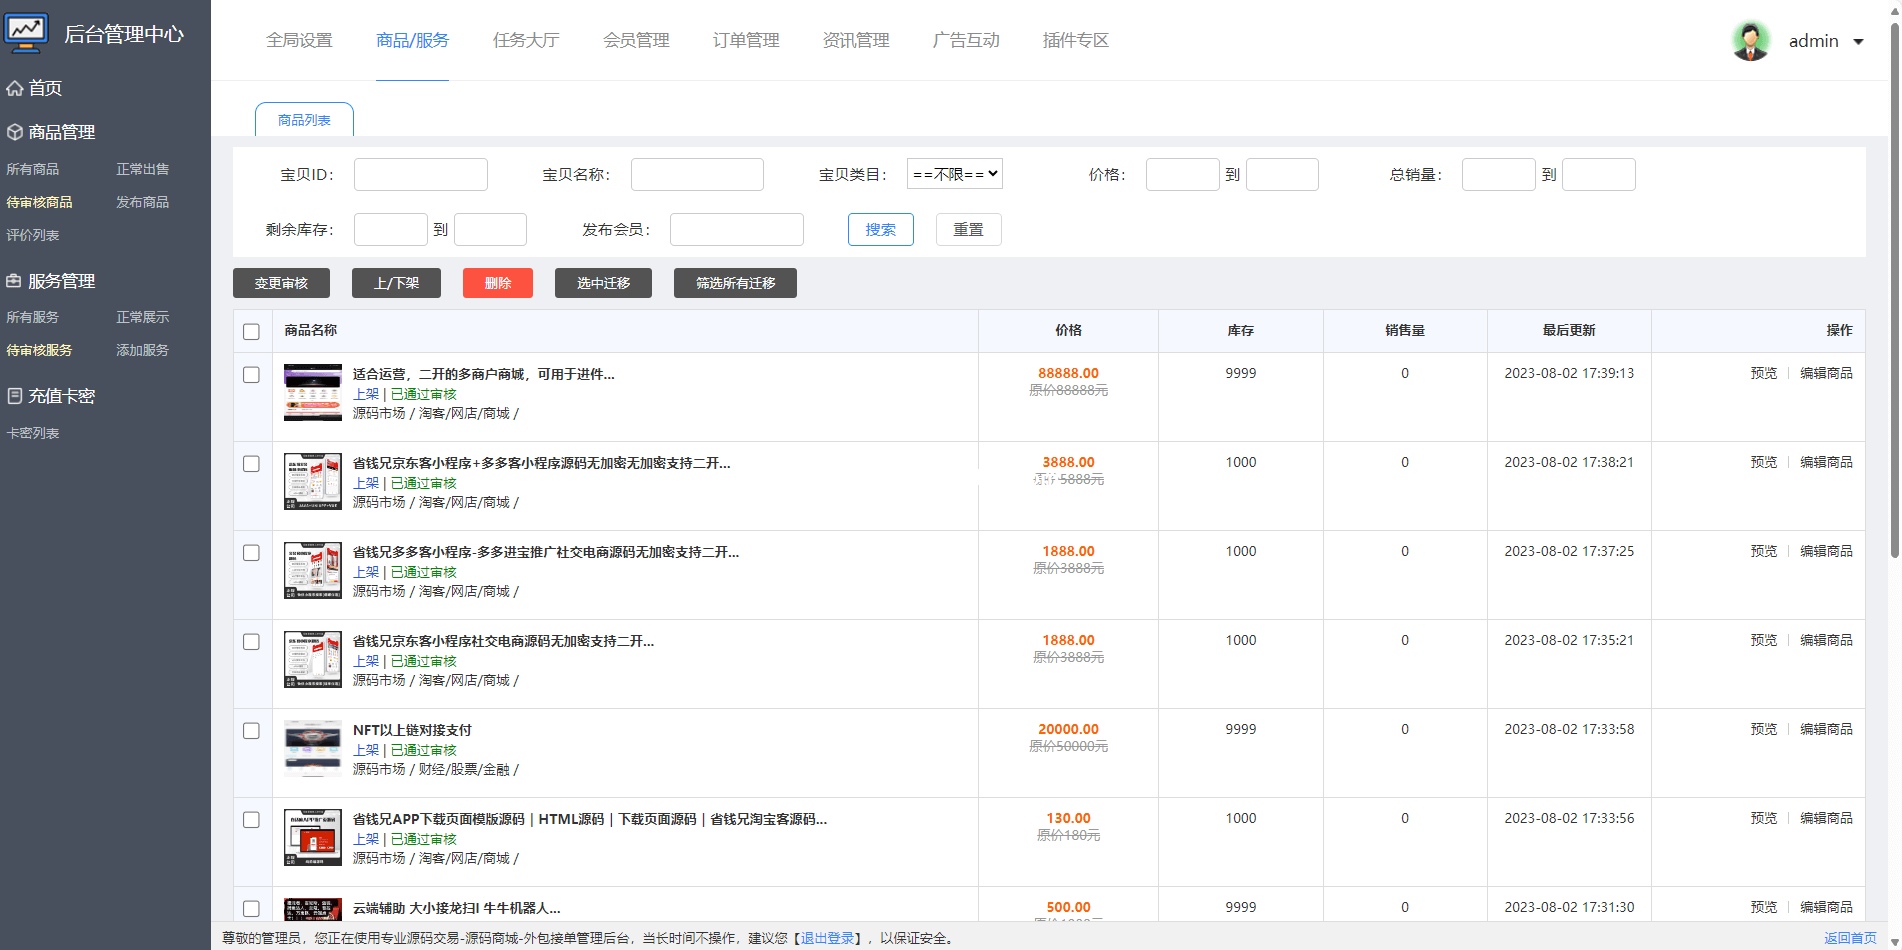Click the home icon beside 首页
This screenshot has height=950, width=1902.
coord(14,88)
